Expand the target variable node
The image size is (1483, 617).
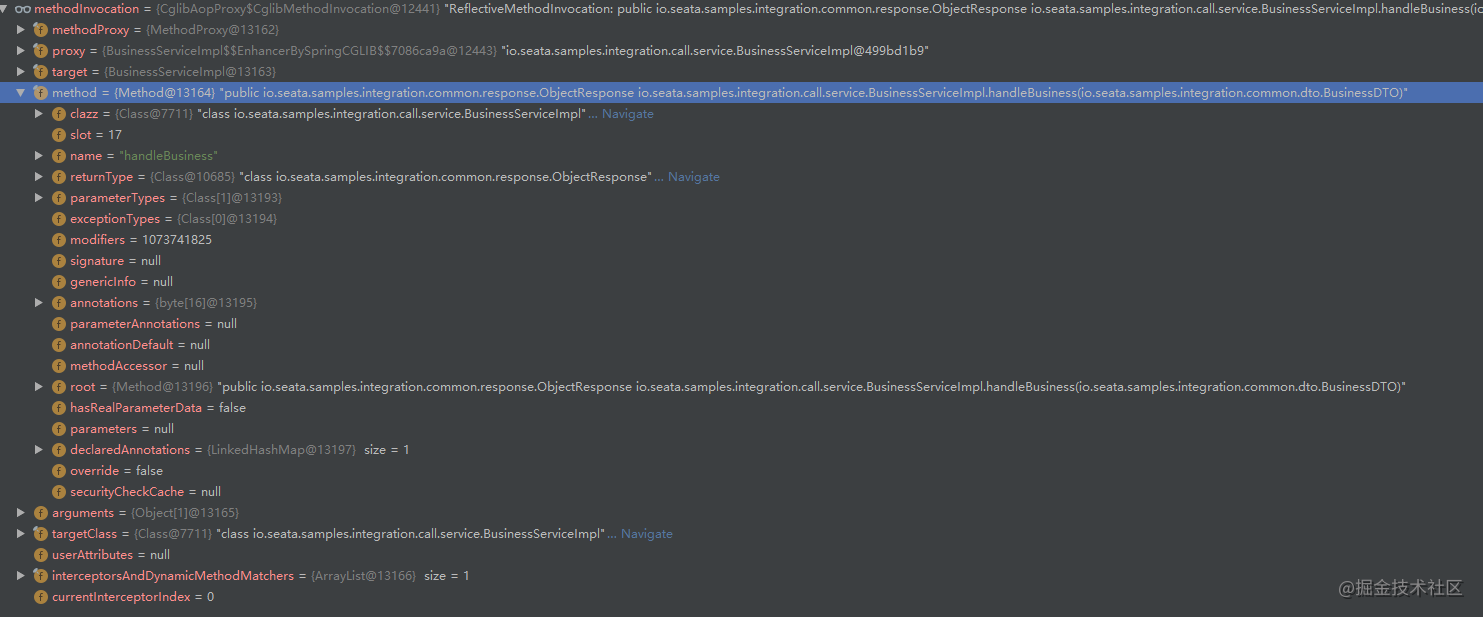21,71
